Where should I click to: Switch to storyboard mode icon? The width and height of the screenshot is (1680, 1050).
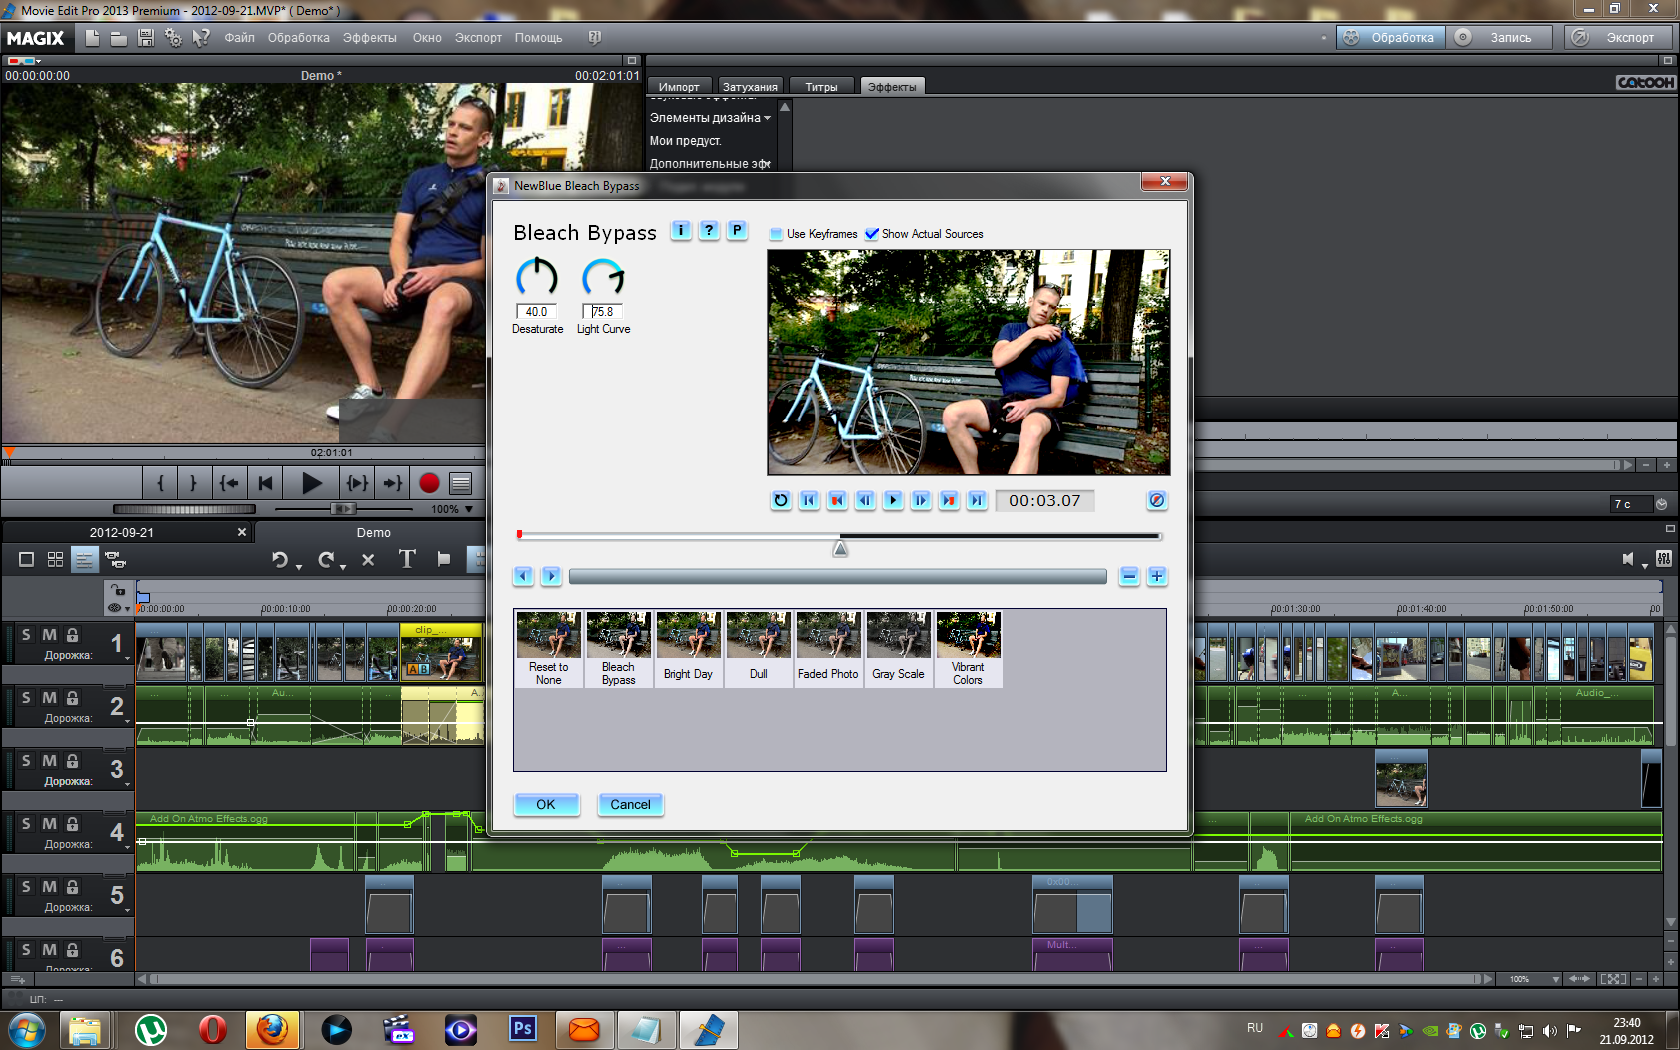(x=27, y=560)
